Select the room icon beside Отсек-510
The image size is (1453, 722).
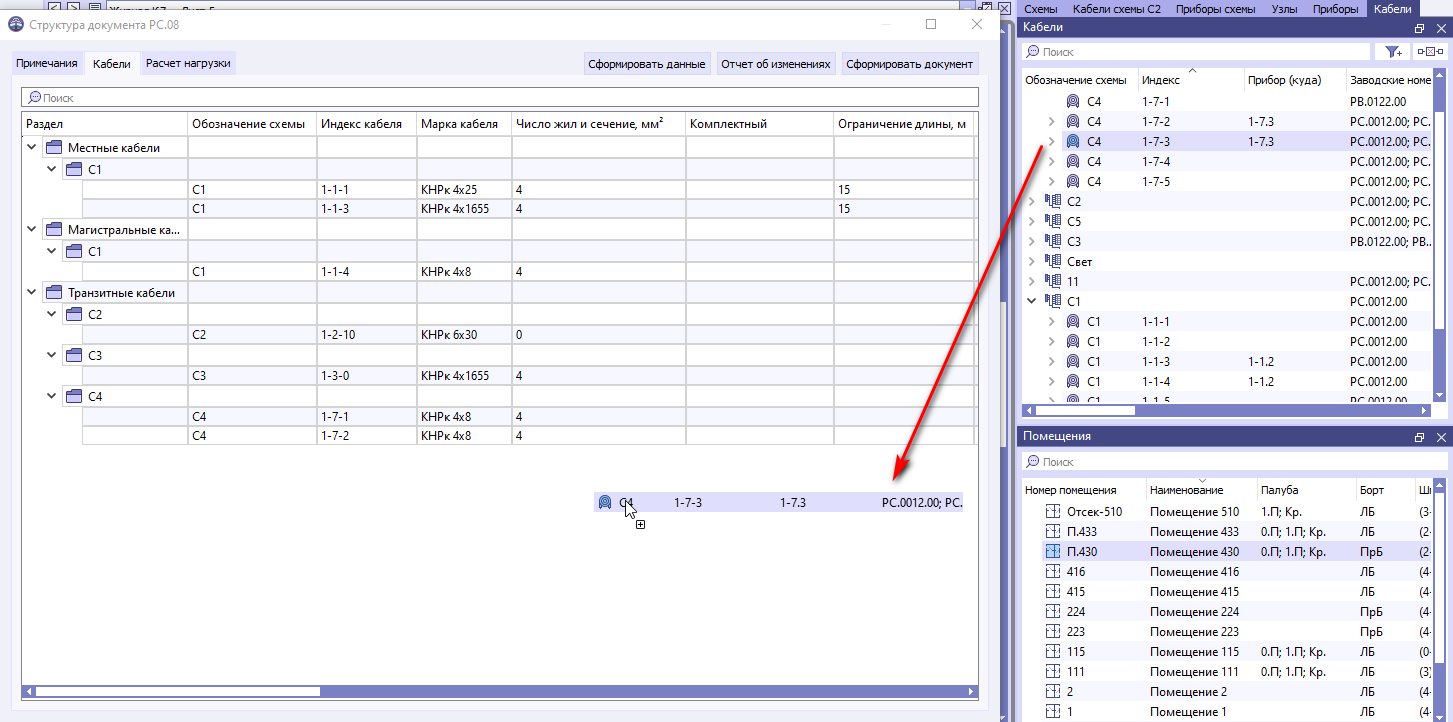(1053, 511)
